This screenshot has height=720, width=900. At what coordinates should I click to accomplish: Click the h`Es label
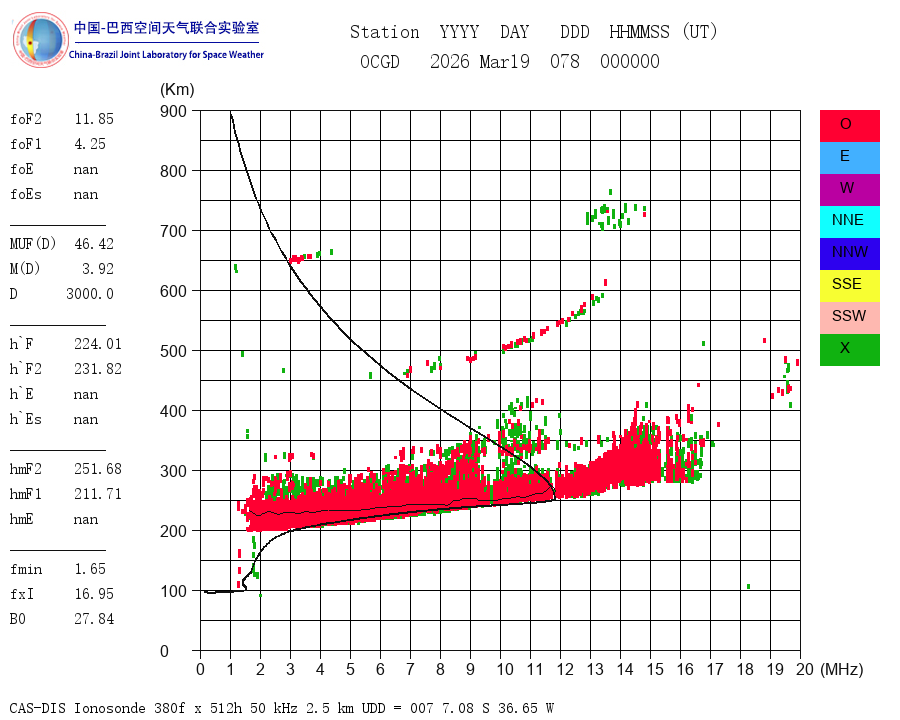click(26, 419)
